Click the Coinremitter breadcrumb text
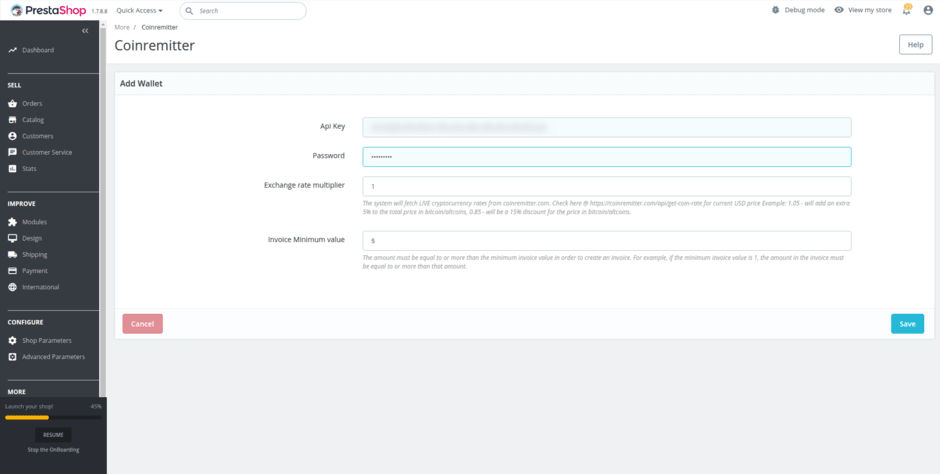This screenshot has width=940, height=474. point(159,27)
